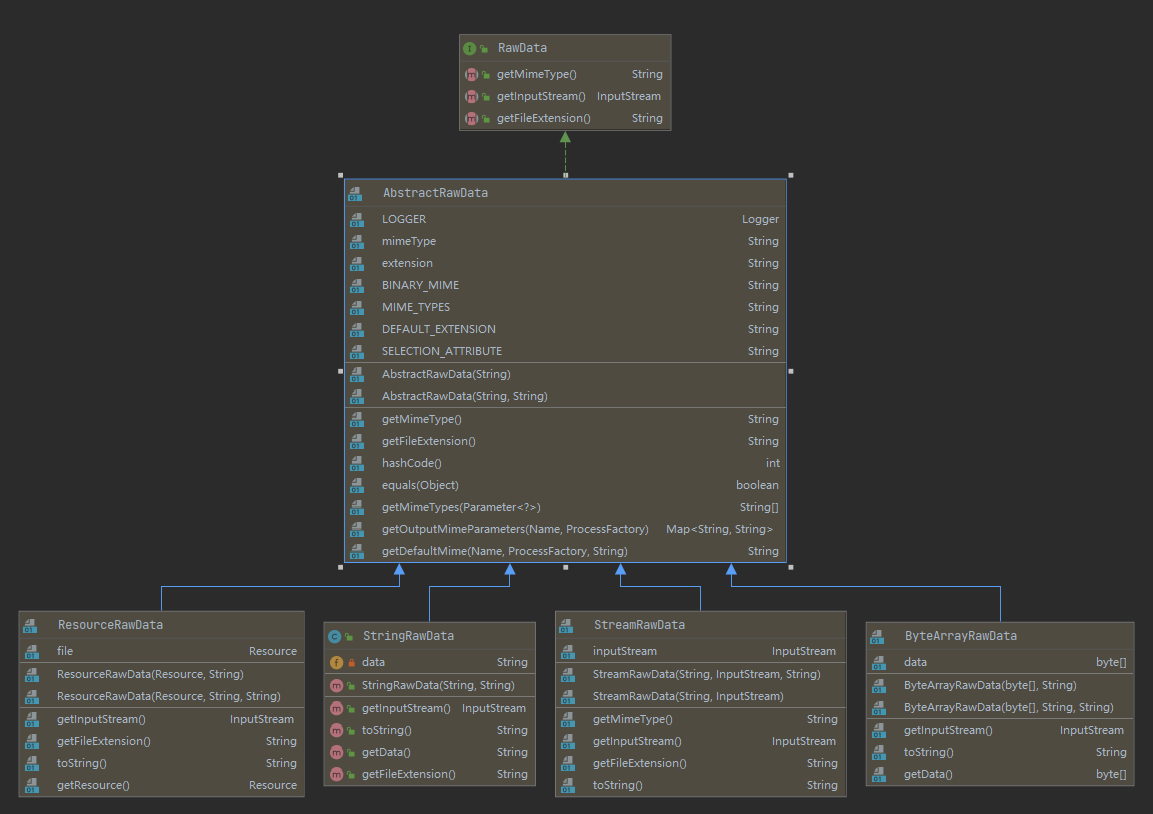
Task: Select the StreamRawData class node title
Action: (x=639, y=625)
